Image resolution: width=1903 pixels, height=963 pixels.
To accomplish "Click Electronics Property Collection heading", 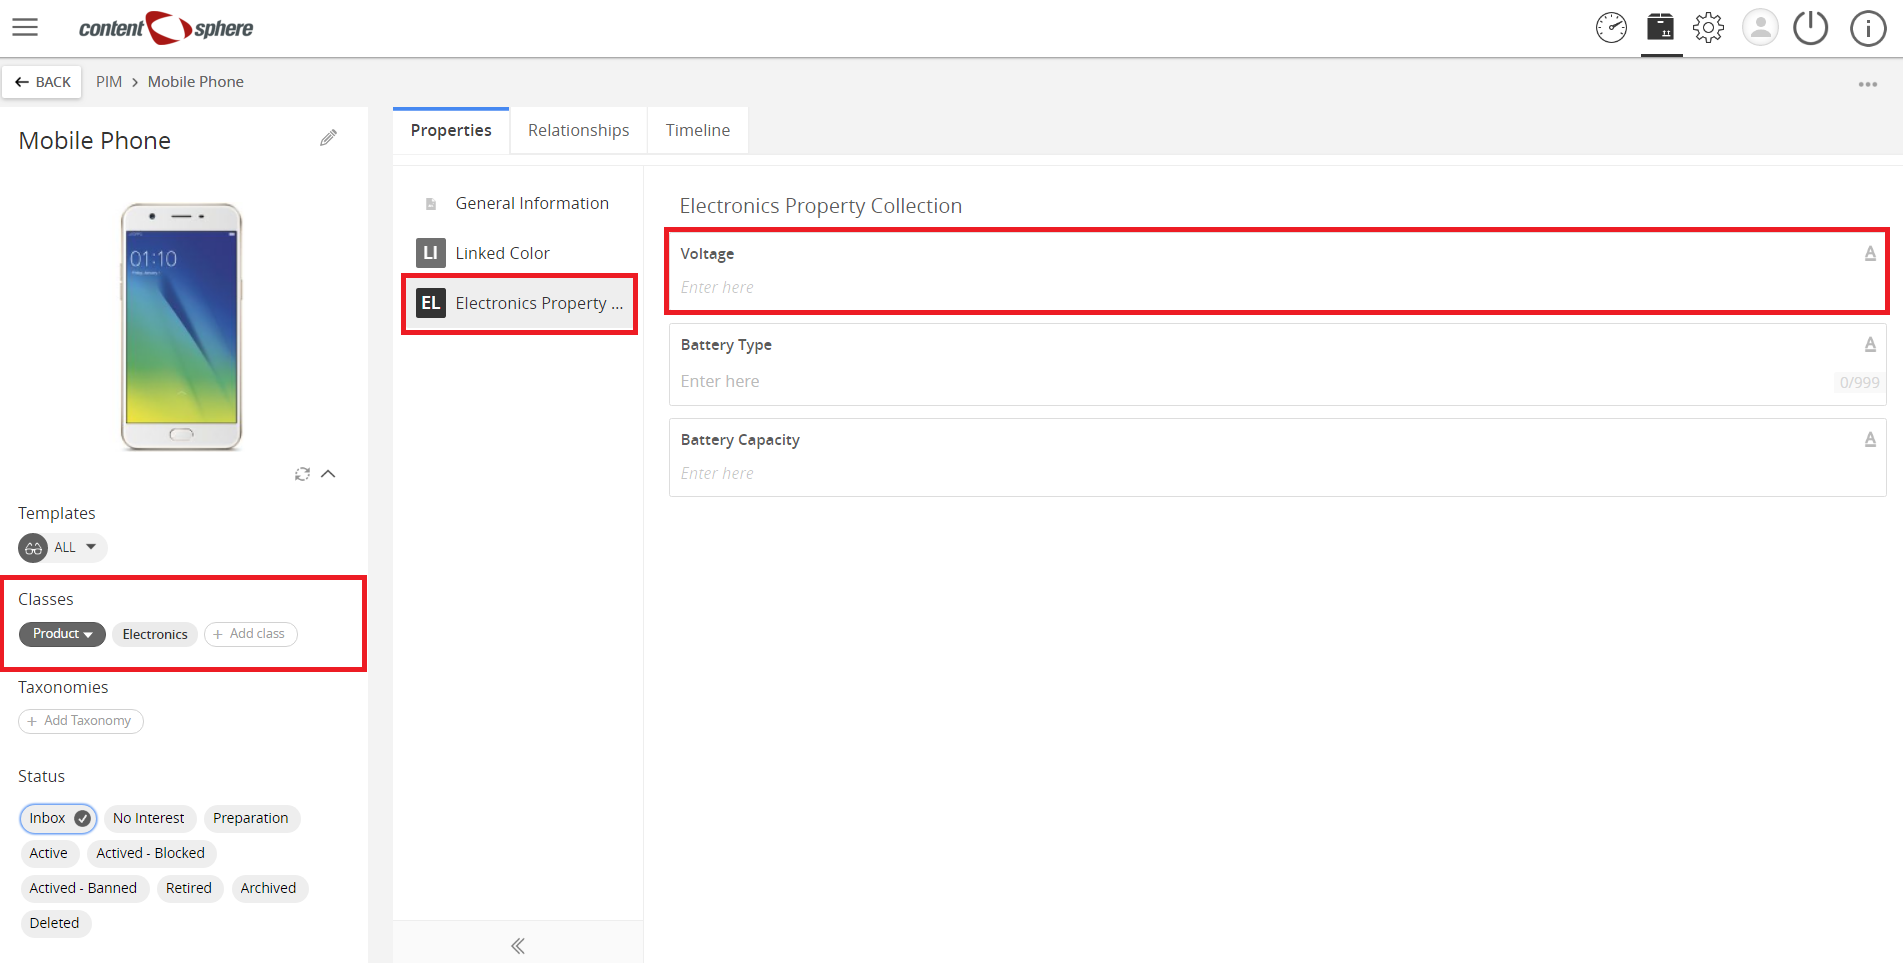I will [x=821, y=206].
